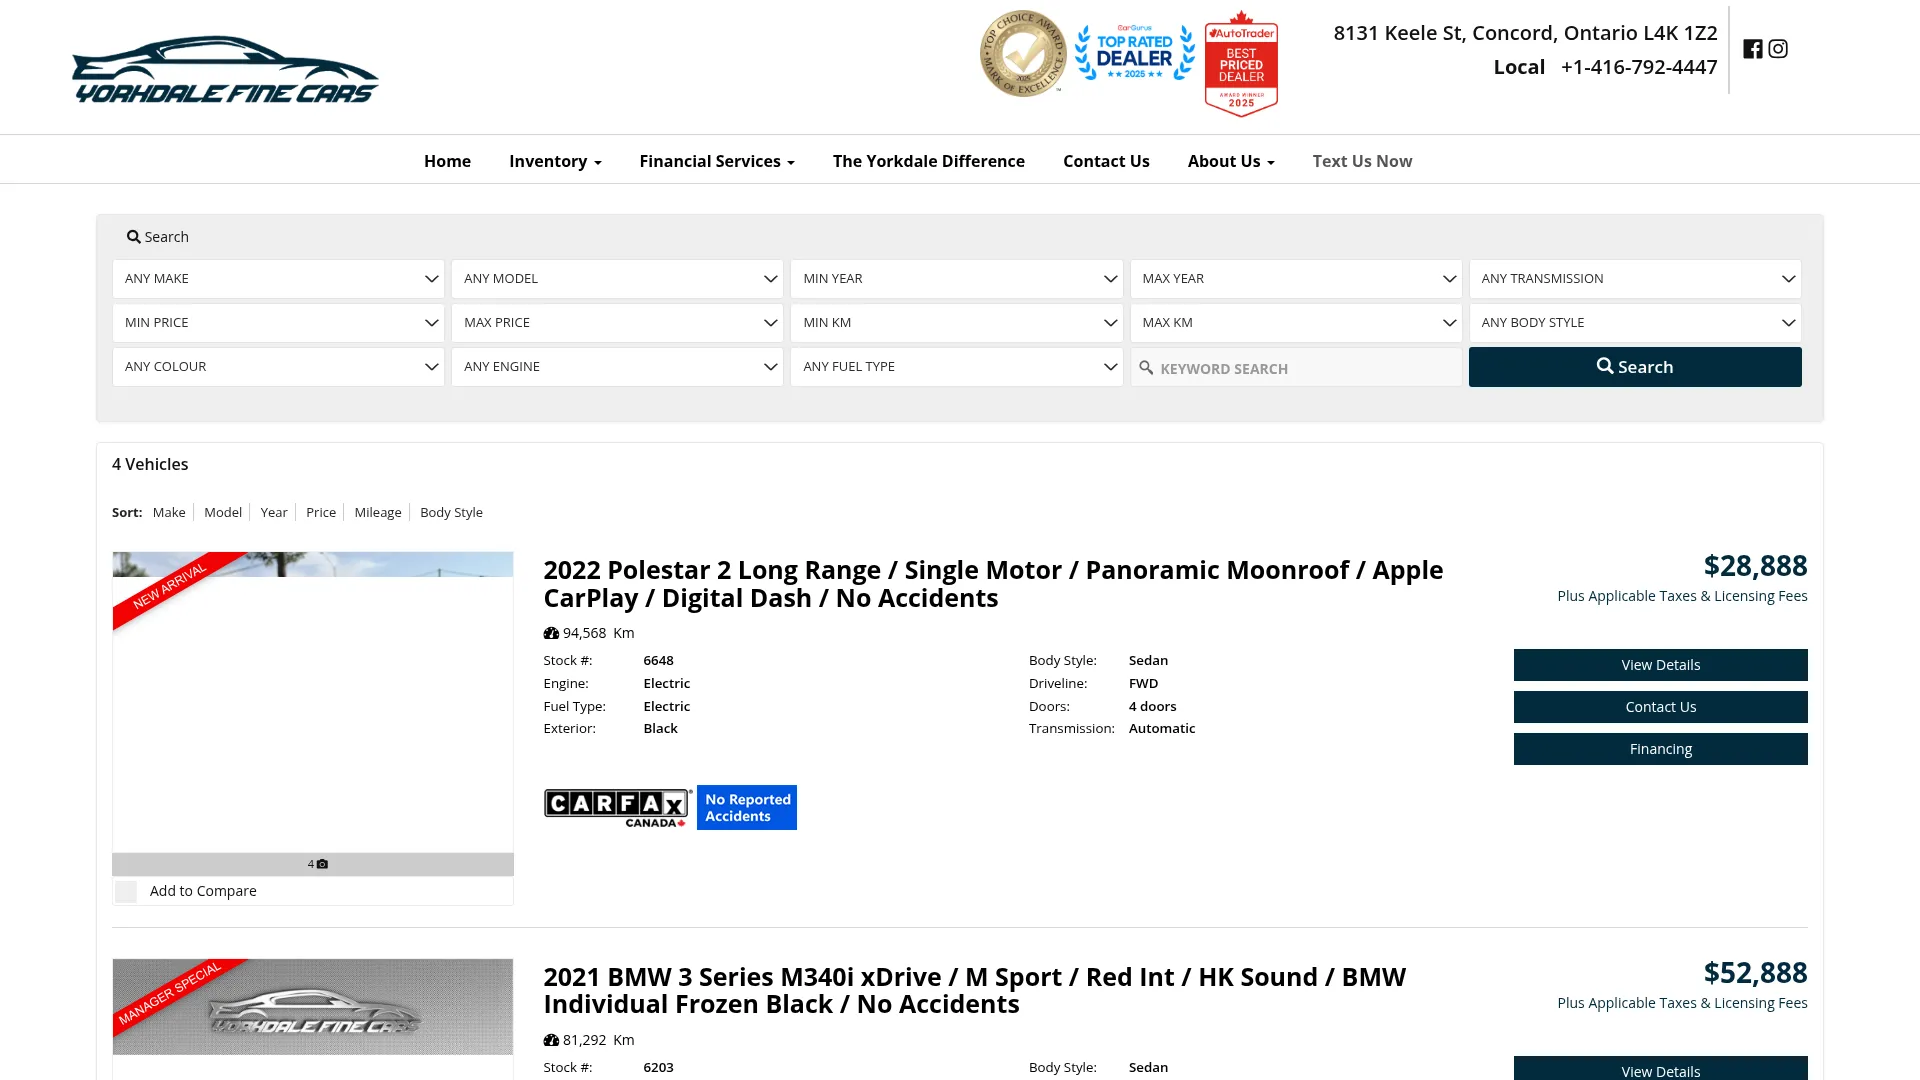
Task: Click the magnifier icon in the keyword search field
Action: point(1146,368)
